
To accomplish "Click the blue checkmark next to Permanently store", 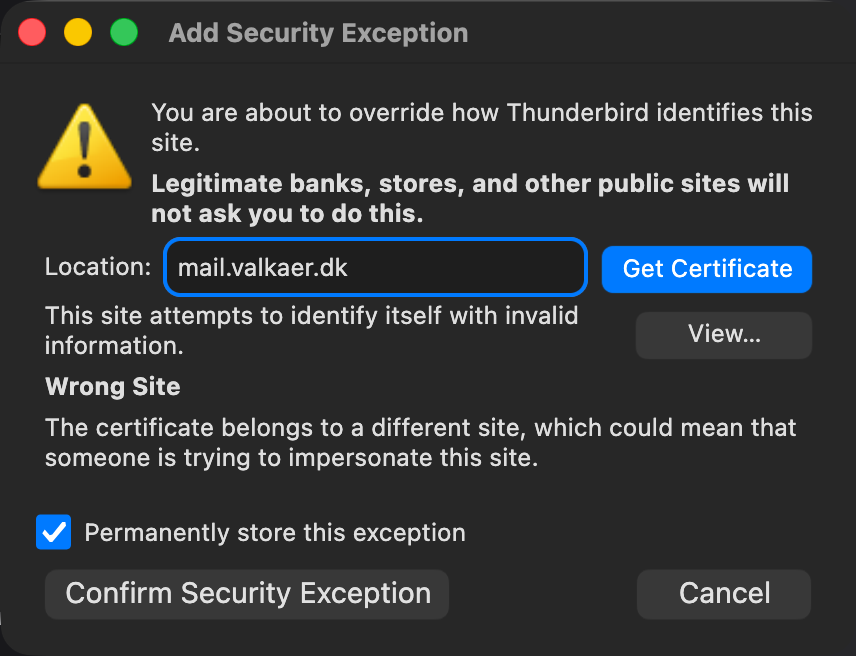I will (53, 532).
